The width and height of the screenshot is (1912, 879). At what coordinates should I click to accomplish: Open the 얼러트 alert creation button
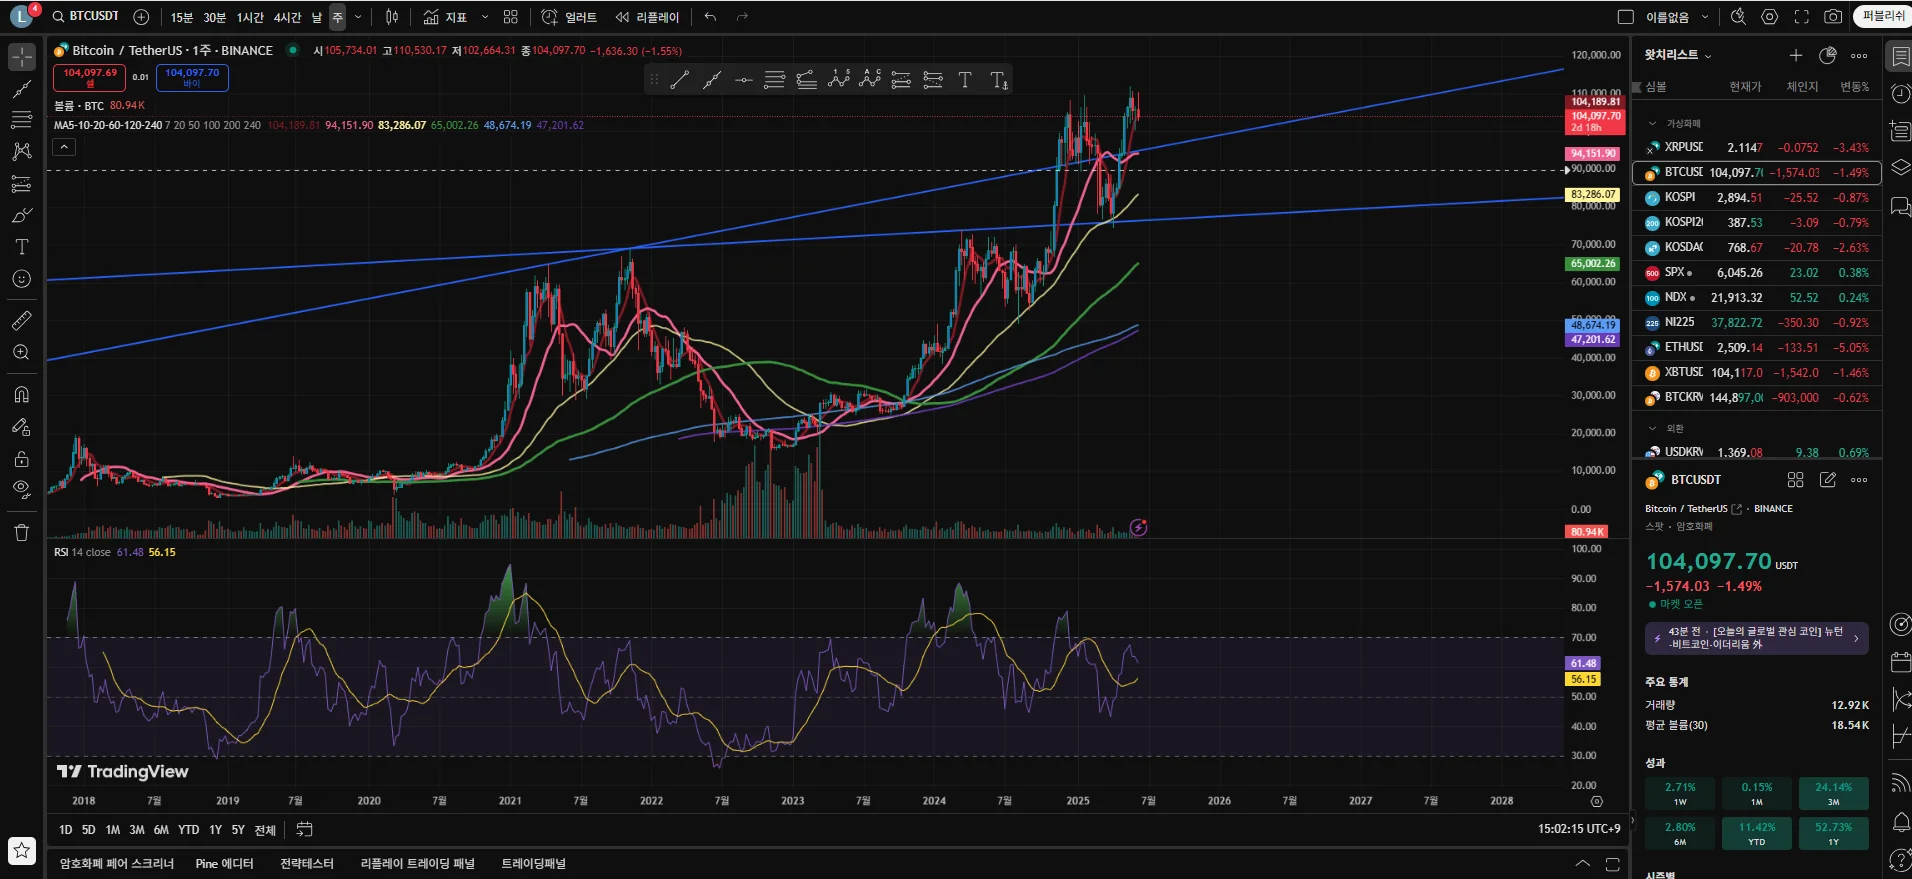tap(569, 17)
